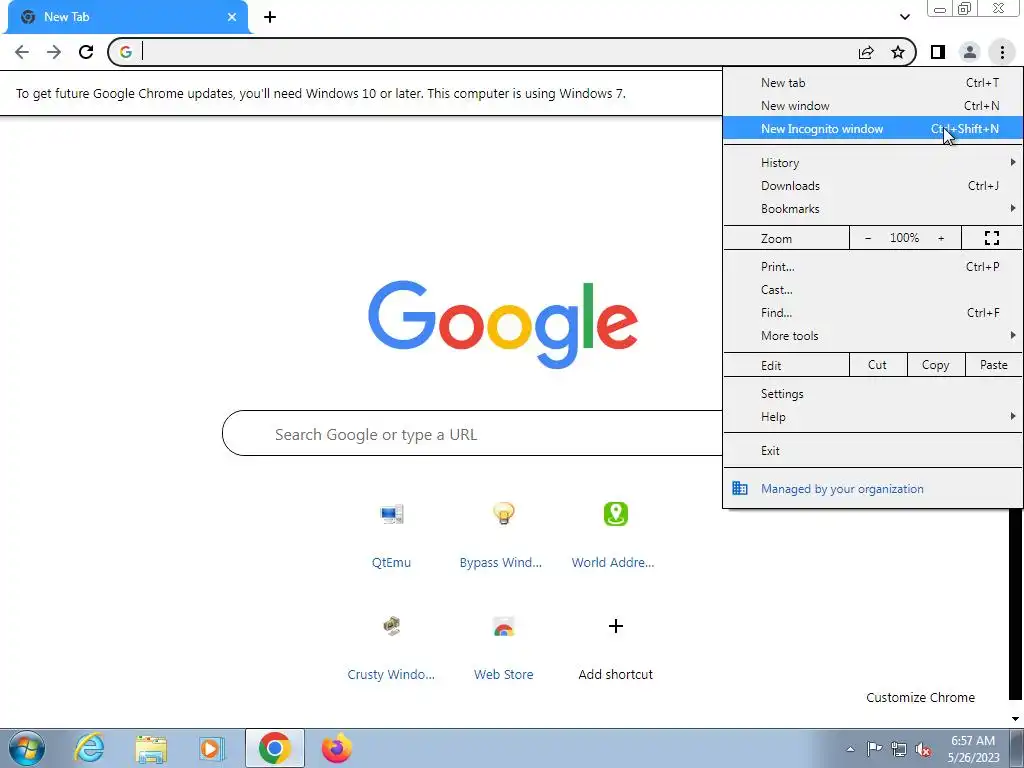Click the network tray icon

point(899,749)
